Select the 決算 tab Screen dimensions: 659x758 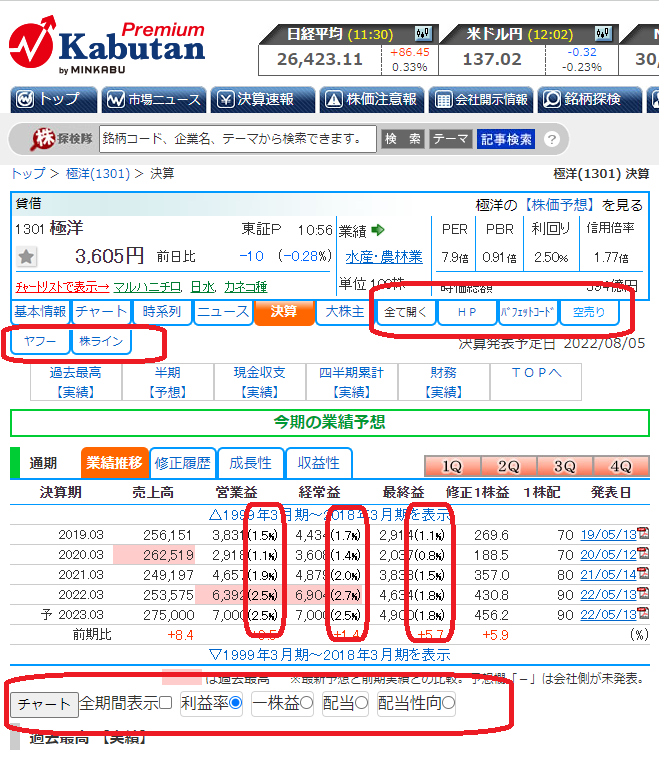284,312
